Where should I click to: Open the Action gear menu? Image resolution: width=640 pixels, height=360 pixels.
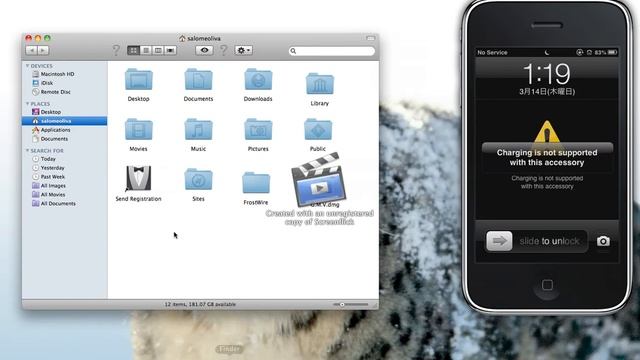click(x=244, y=50)
